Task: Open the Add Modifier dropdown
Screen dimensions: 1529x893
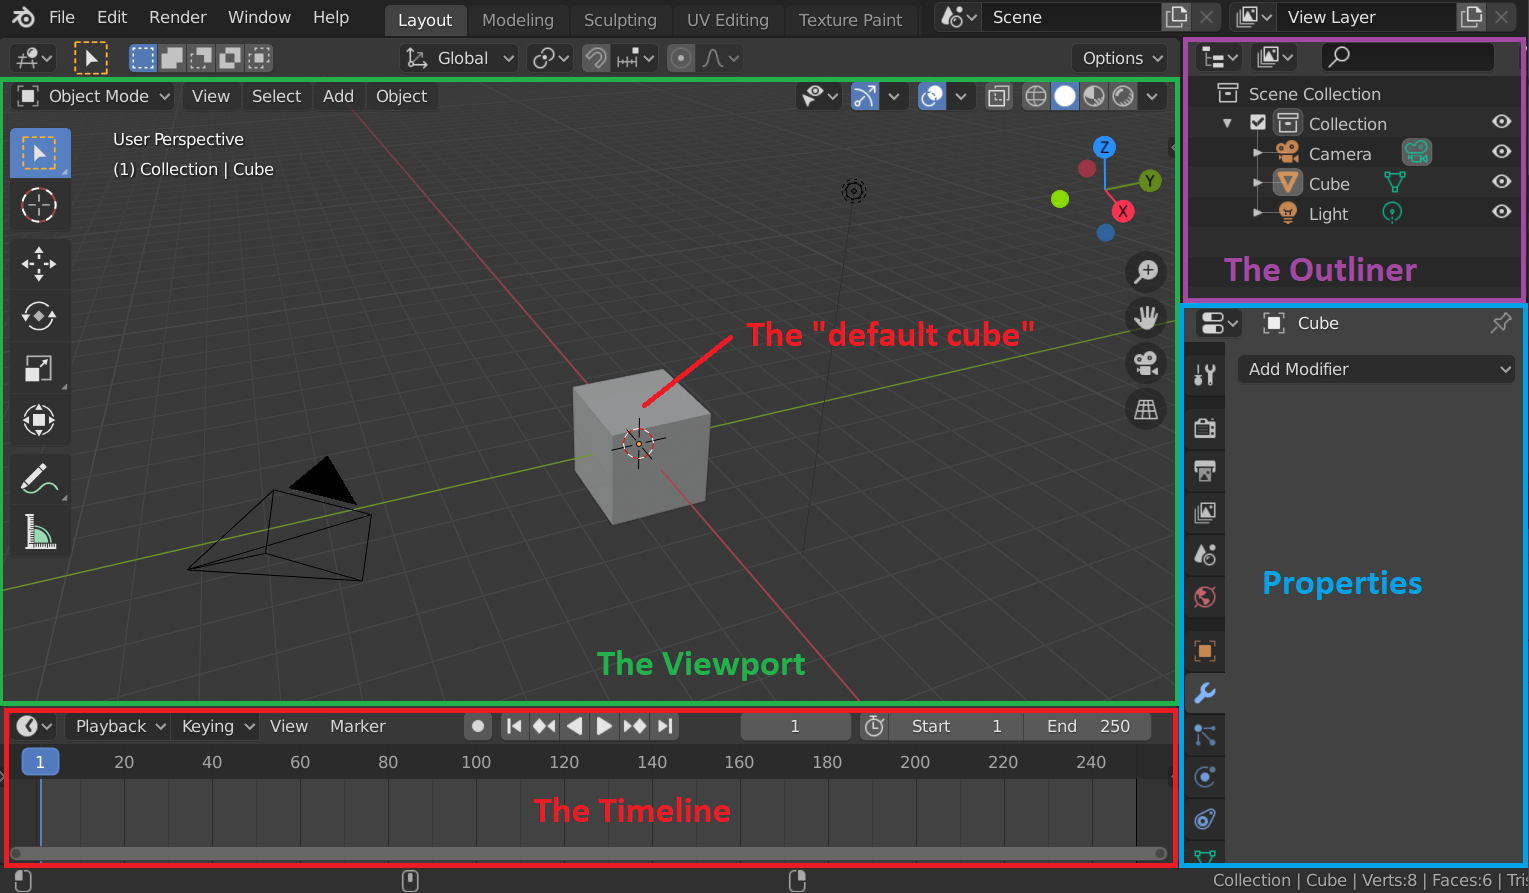Action: click(x=1376, y=369)
